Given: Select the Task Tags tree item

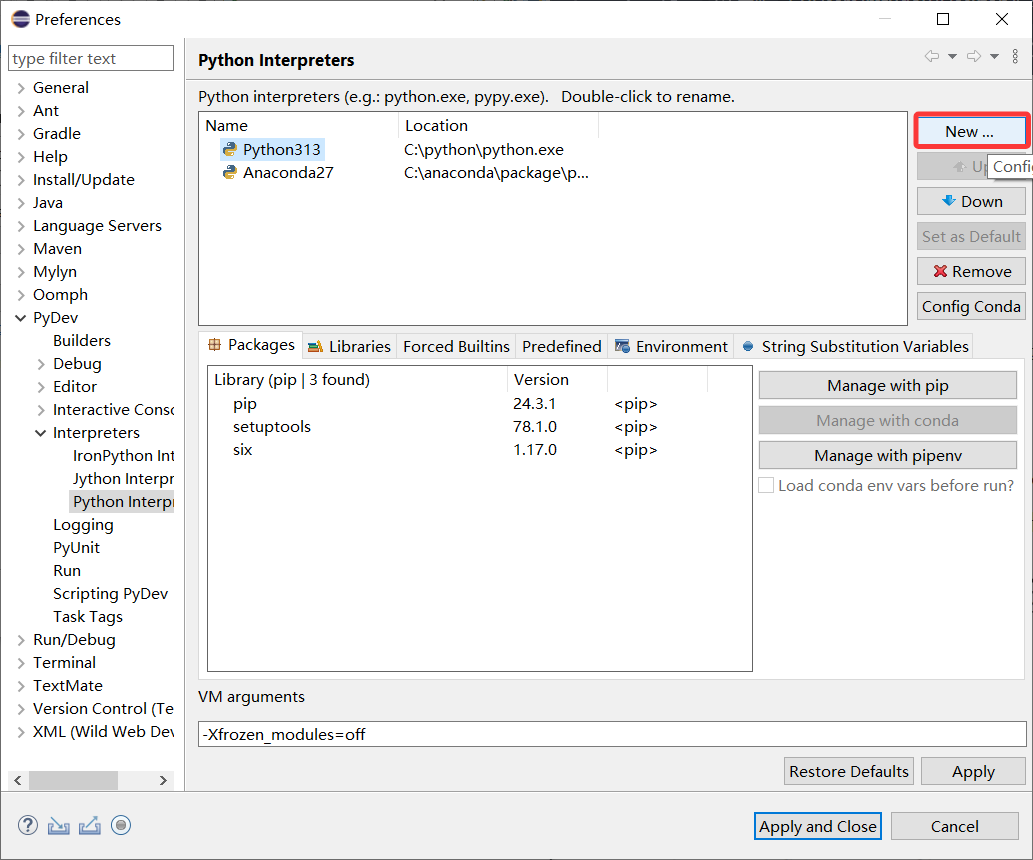Looking at the screenshot, I should (88, 617).
